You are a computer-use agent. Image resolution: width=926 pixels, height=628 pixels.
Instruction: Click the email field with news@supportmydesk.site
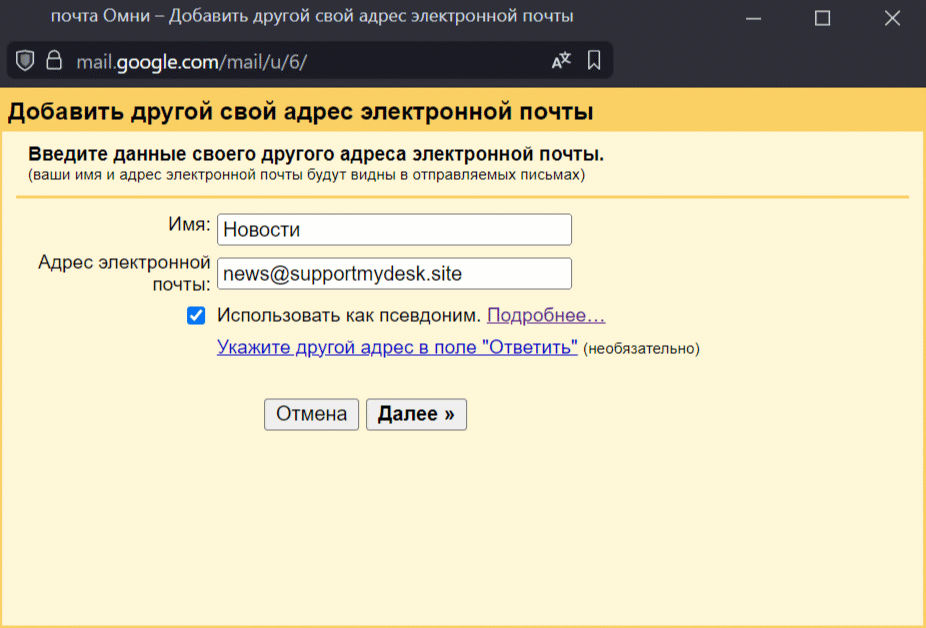pyautogui.click(x=394, y=273)
